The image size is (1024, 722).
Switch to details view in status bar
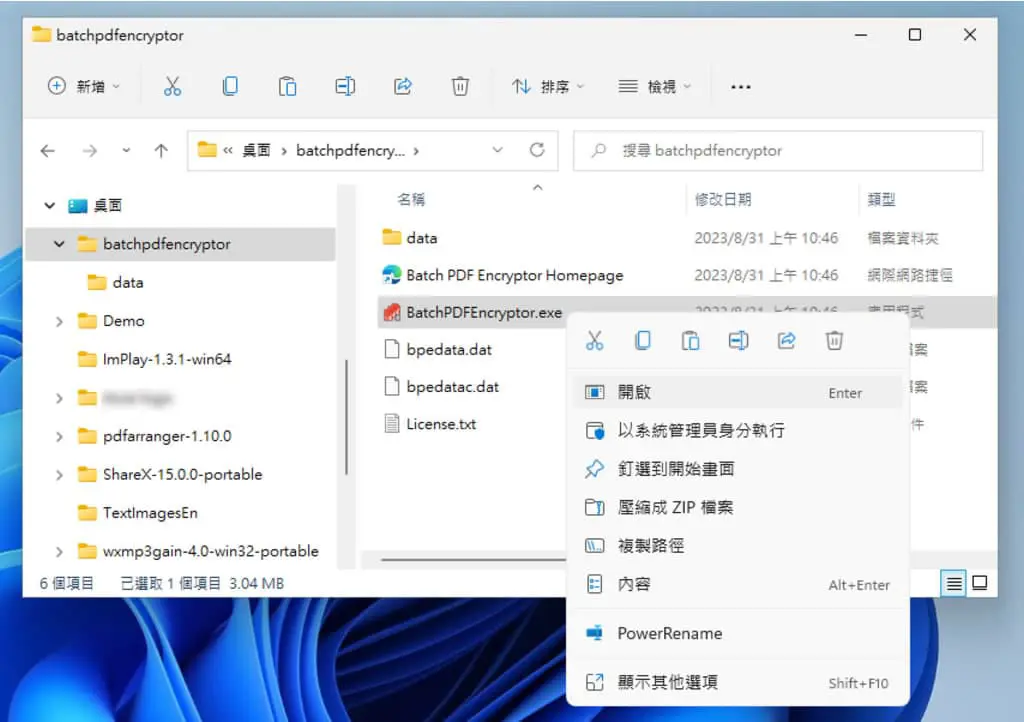(954, 583)
